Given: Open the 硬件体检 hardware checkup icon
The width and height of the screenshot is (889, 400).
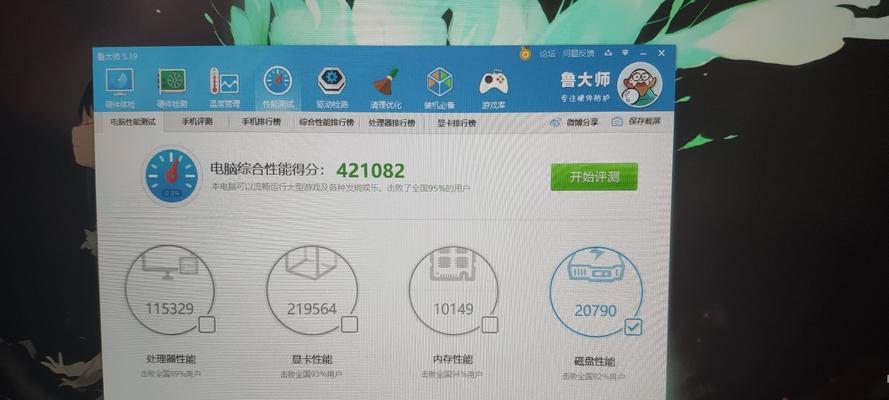Looking at the screenshot, I should click(x=120, y=88).
